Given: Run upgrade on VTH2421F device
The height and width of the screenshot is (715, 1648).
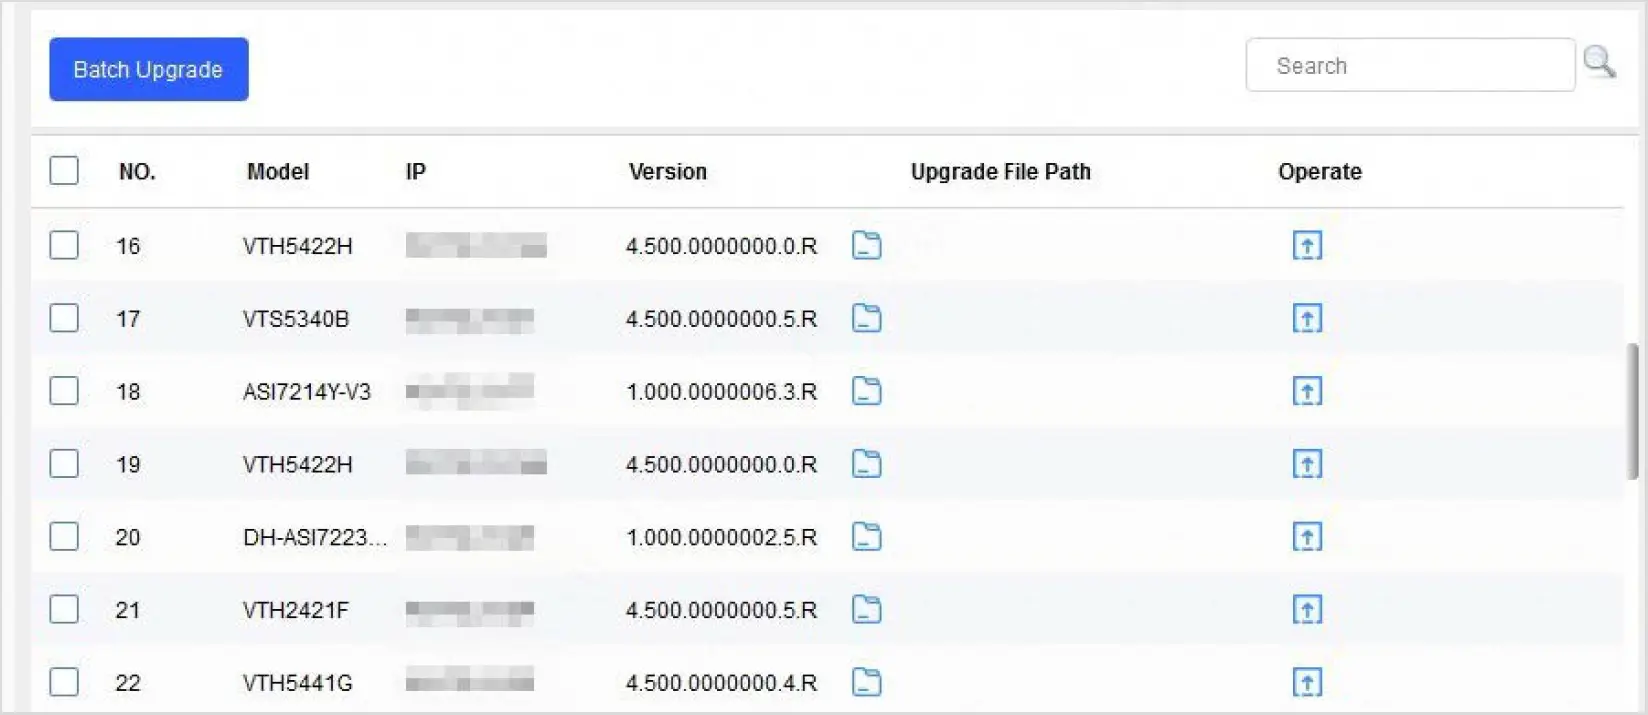Looking at the screenshot, I should pyautogui.click(x=1307, y=610).
